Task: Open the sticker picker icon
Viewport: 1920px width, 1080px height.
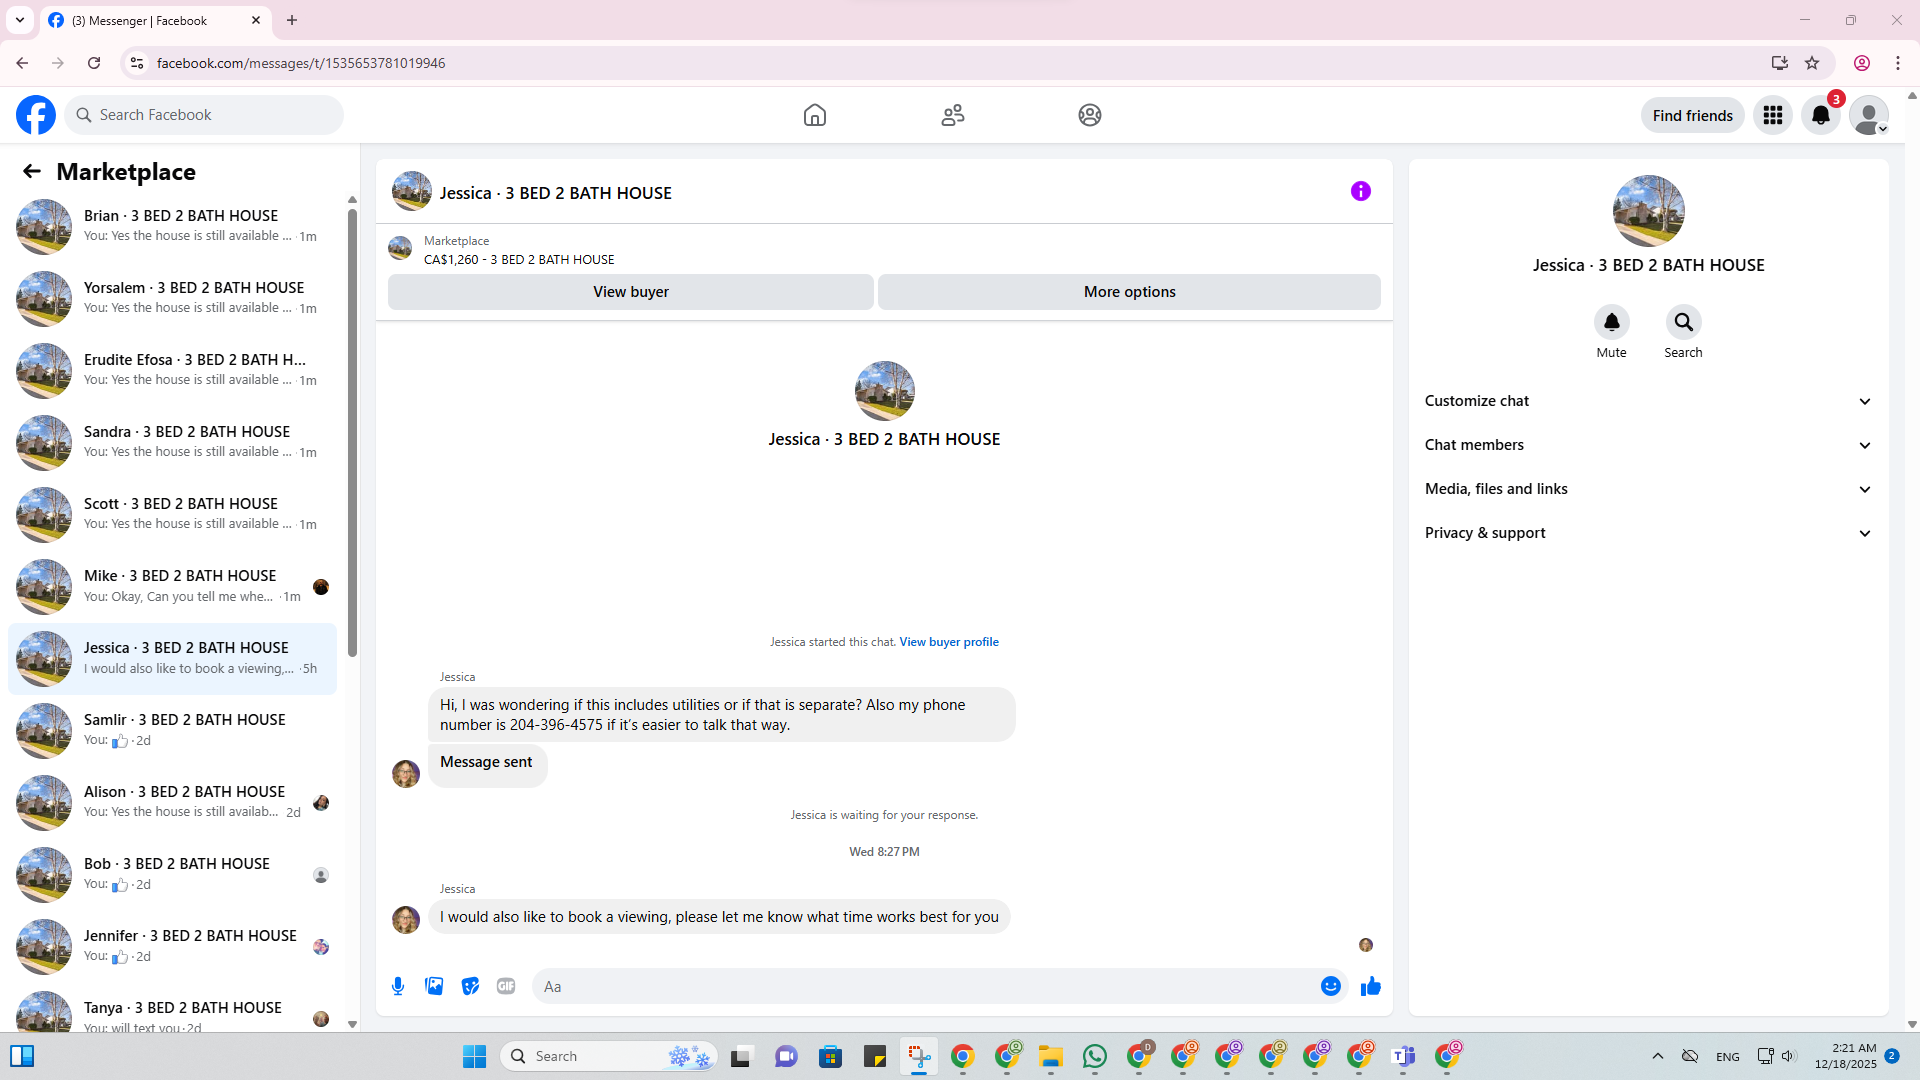Action: 470,986
